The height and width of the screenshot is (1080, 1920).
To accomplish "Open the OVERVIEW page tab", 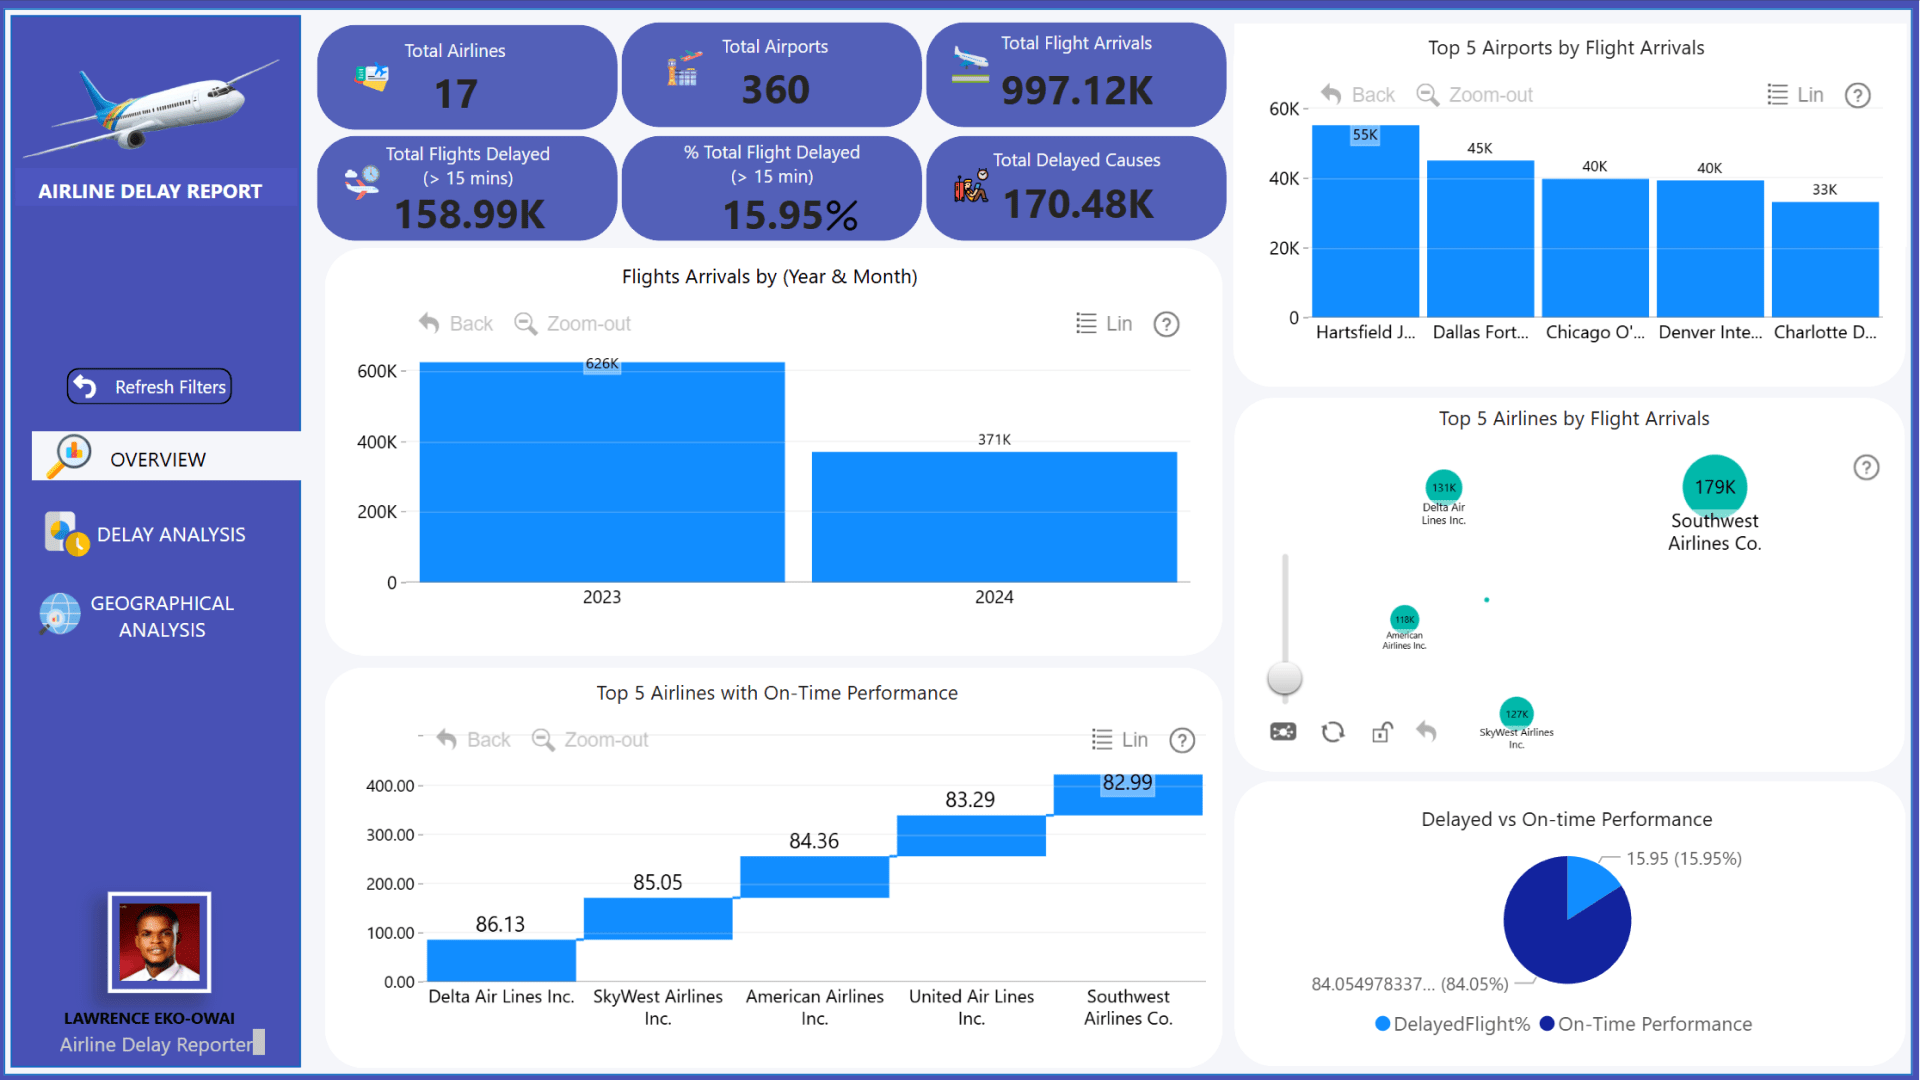I will [x=166, y=457].
